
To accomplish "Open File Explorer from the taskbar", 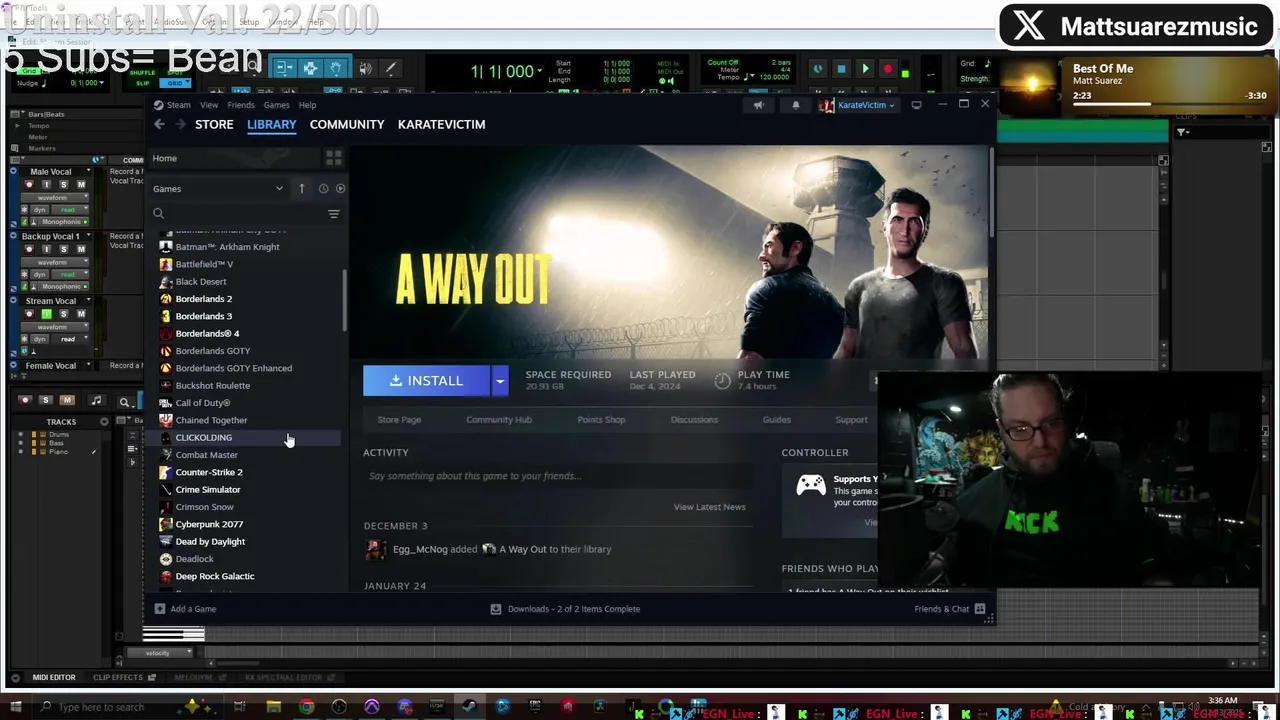I will pos(273,708).
